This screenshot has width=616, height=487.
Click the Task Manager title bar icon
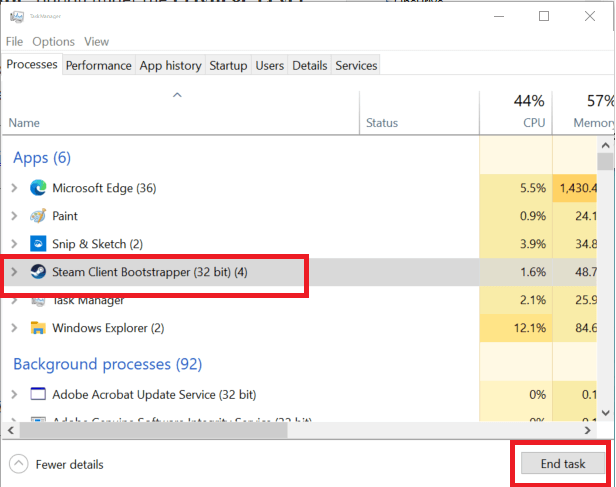click(x=16, y=17)
